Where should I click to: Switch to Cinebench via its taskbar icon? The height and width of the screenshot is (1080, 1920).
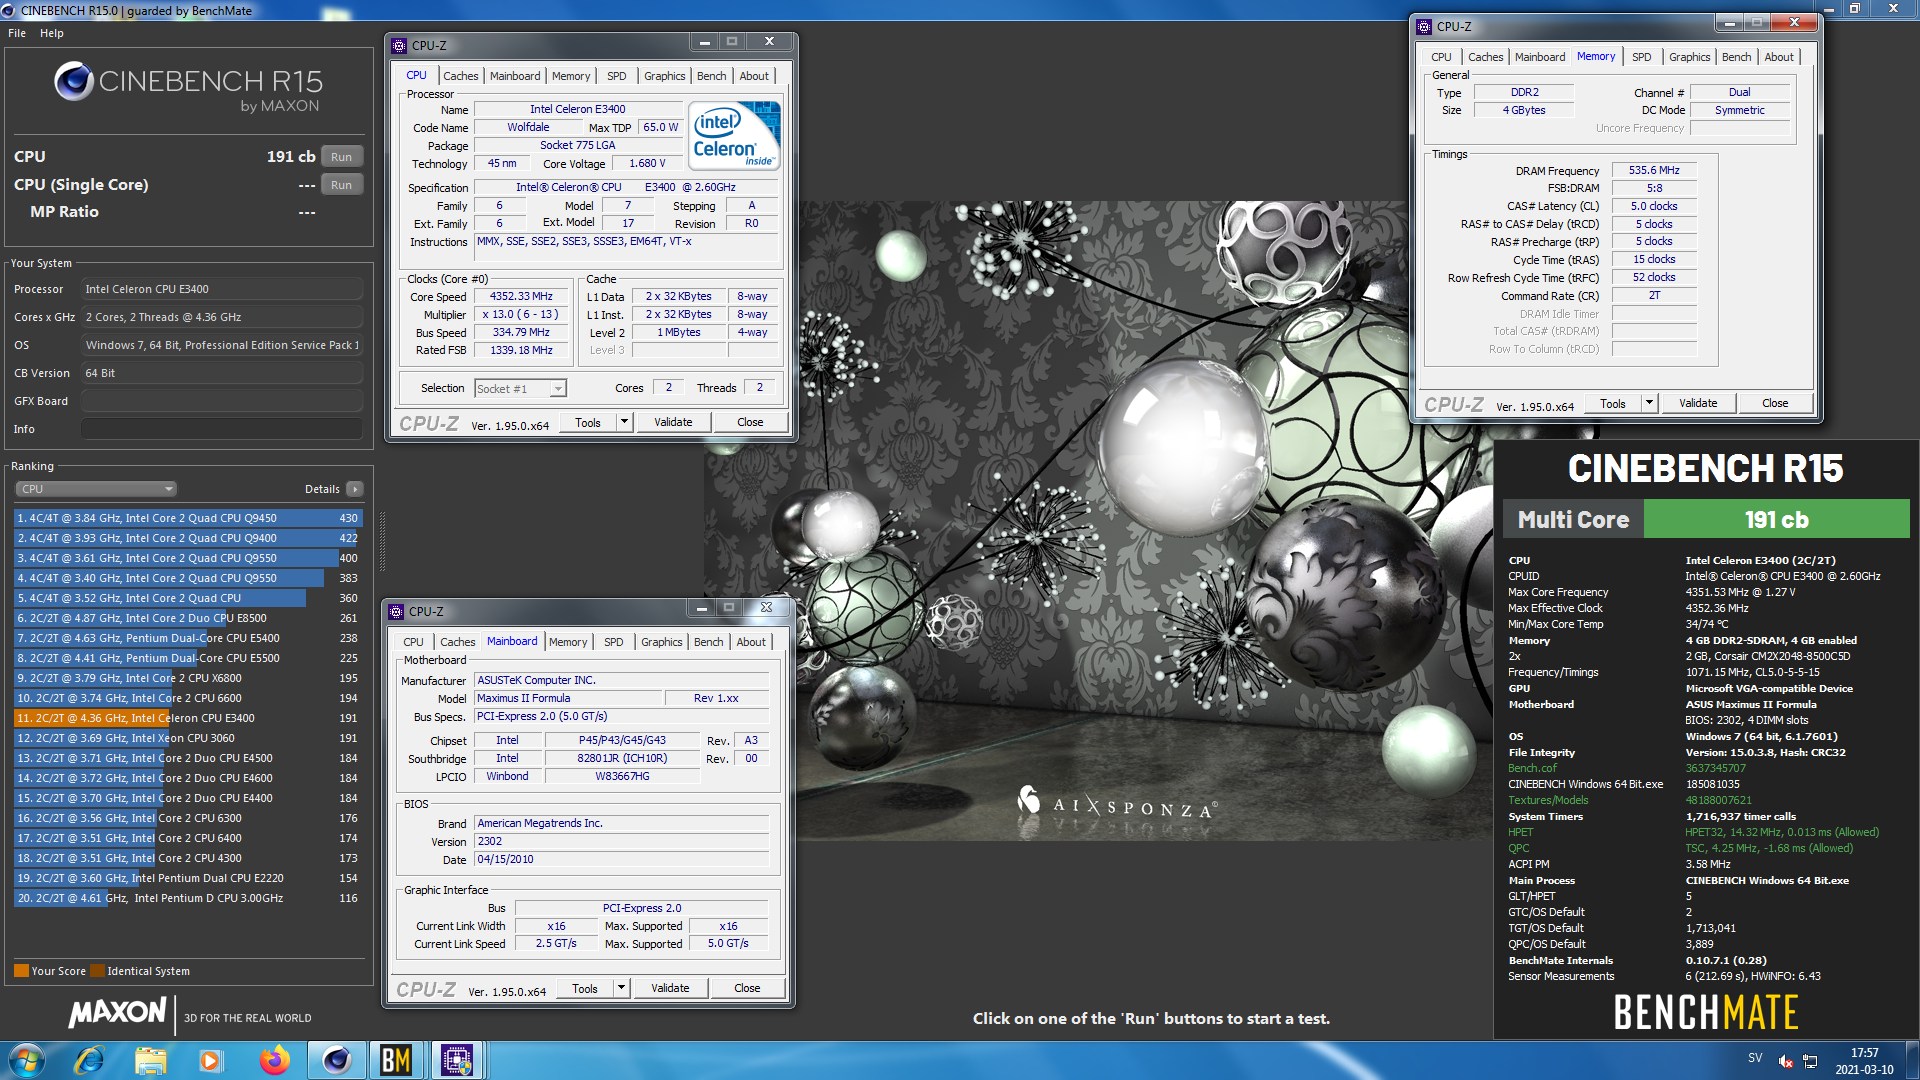[336, 1060]
